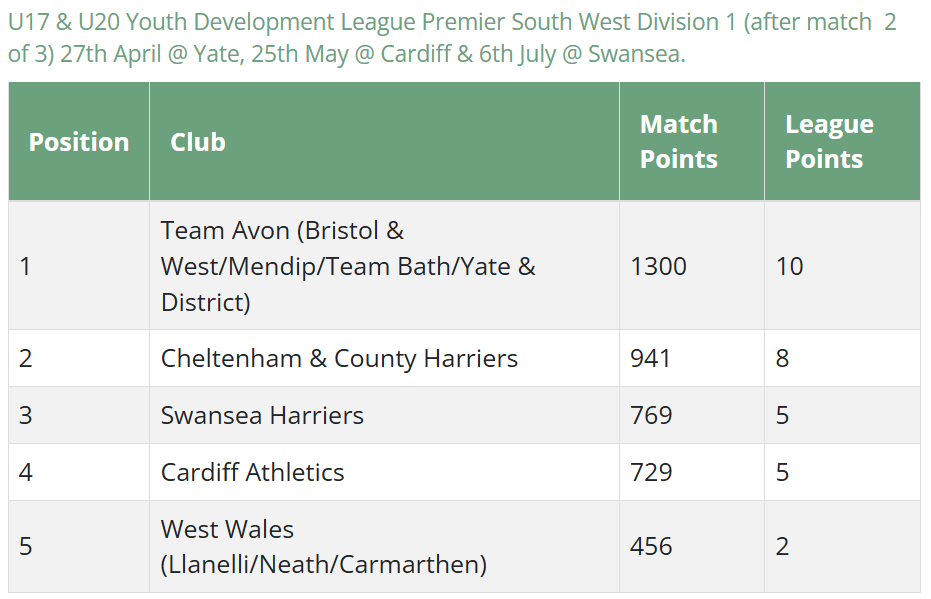This screenshot has height=599, width=931.
Task: Select the Position column header
Action: tap(79, 142)
